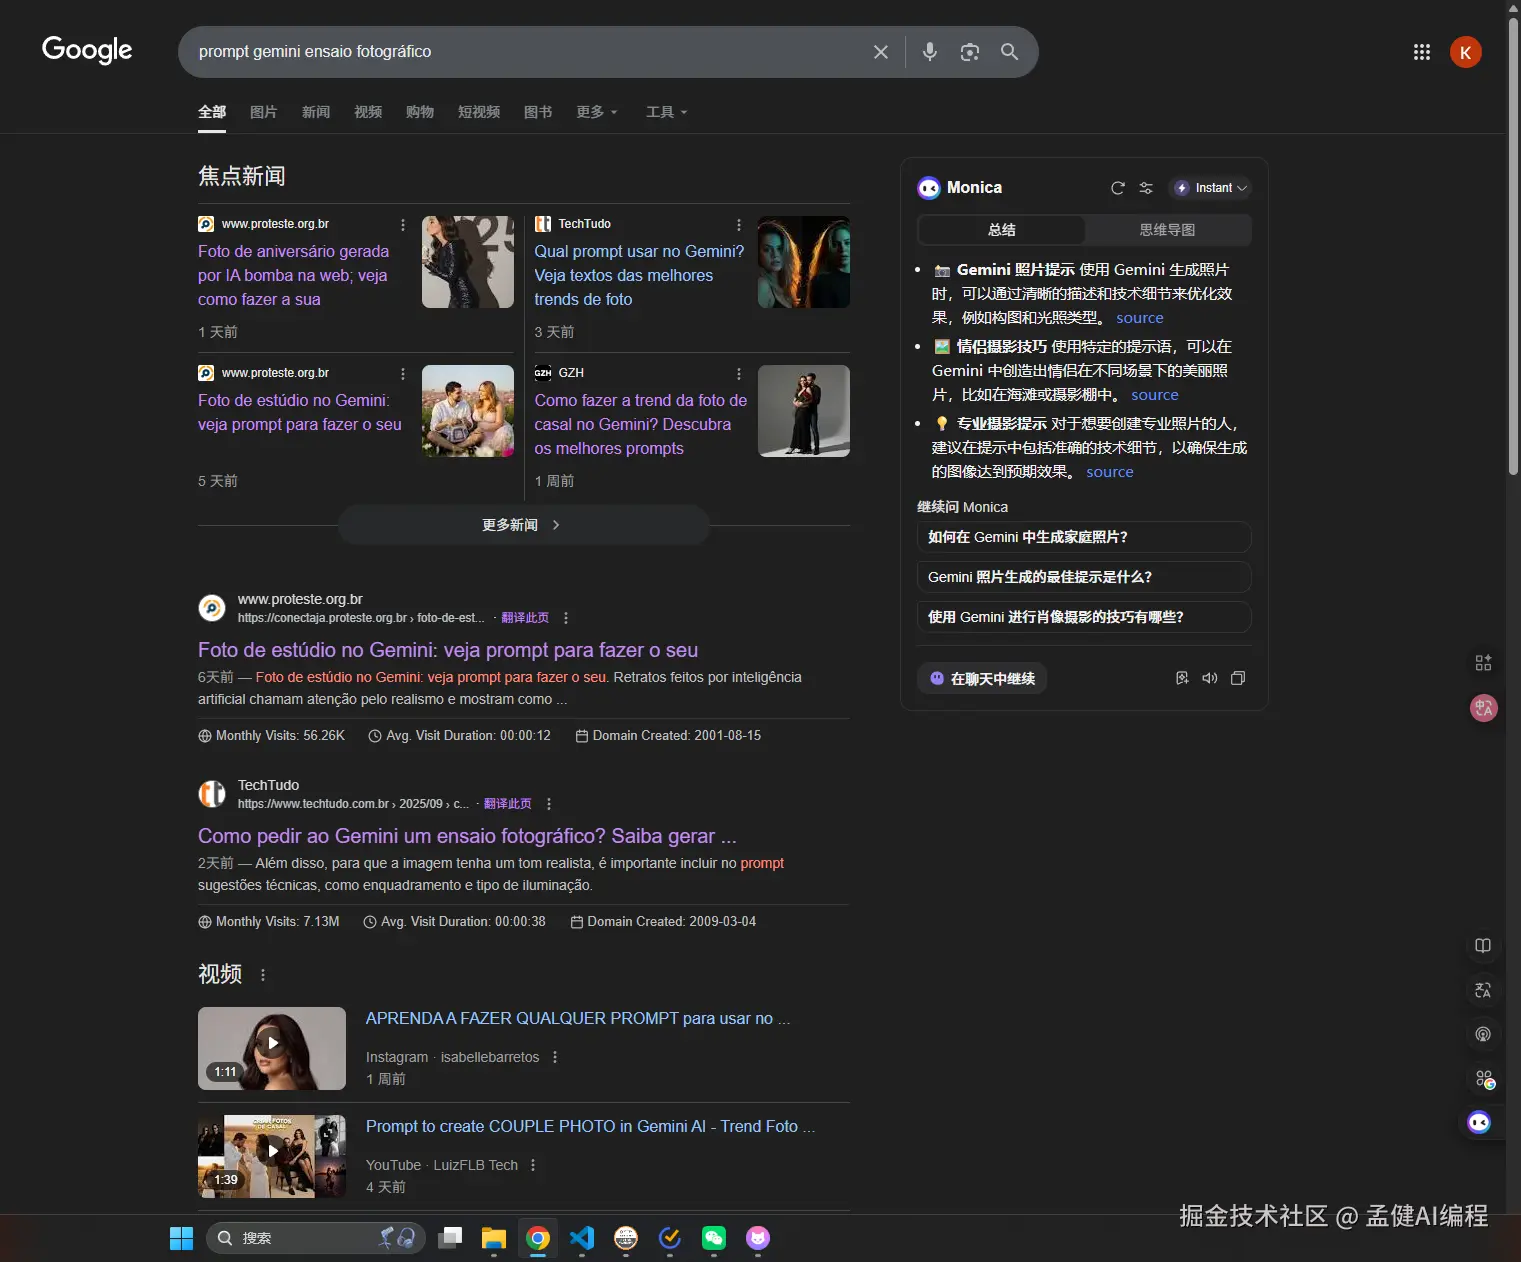Image resolution: width=1521 pixels, height=1262 pixels.
Task: Ask Monica 如何在 Gemini 中生成家庭照片?
Action: [x=1084, y=537]
